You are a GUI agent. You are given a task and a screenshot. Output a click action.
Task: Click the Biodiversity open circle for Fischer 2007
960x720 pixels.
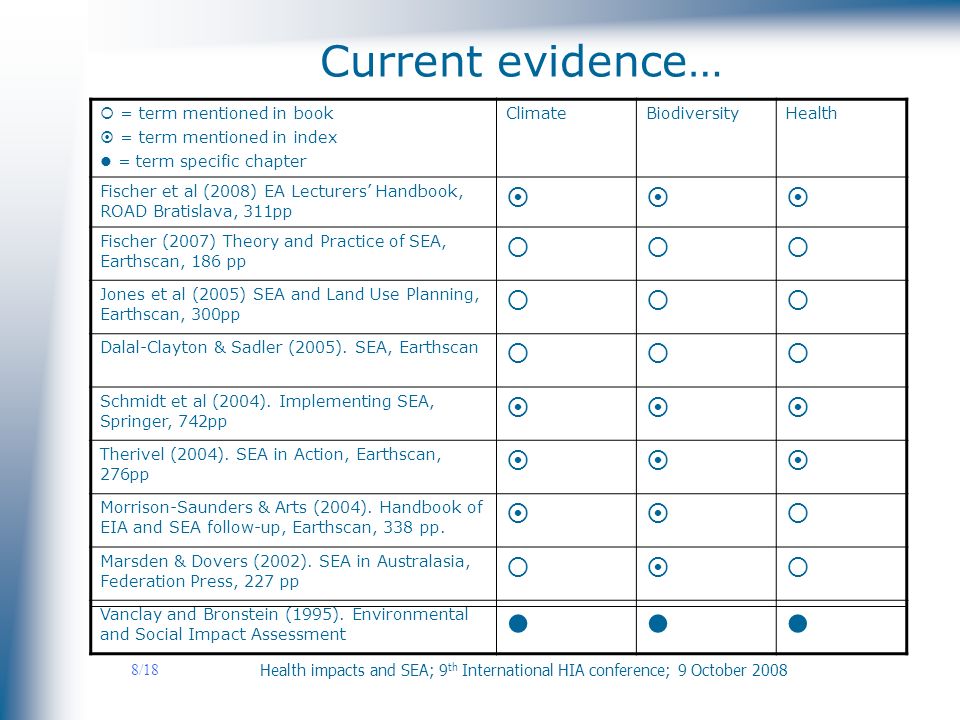point(658,247)
